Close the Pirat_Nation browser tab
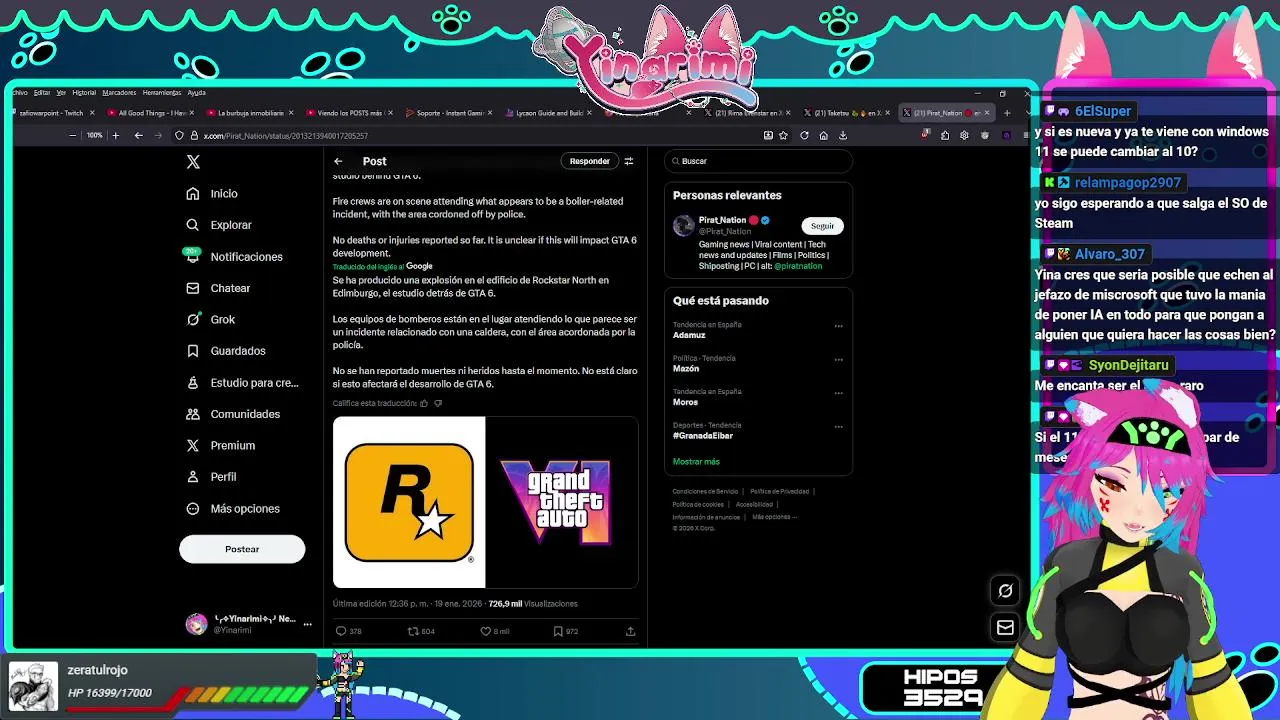Screen dimensions: 1280x720 tap(987, 113)
